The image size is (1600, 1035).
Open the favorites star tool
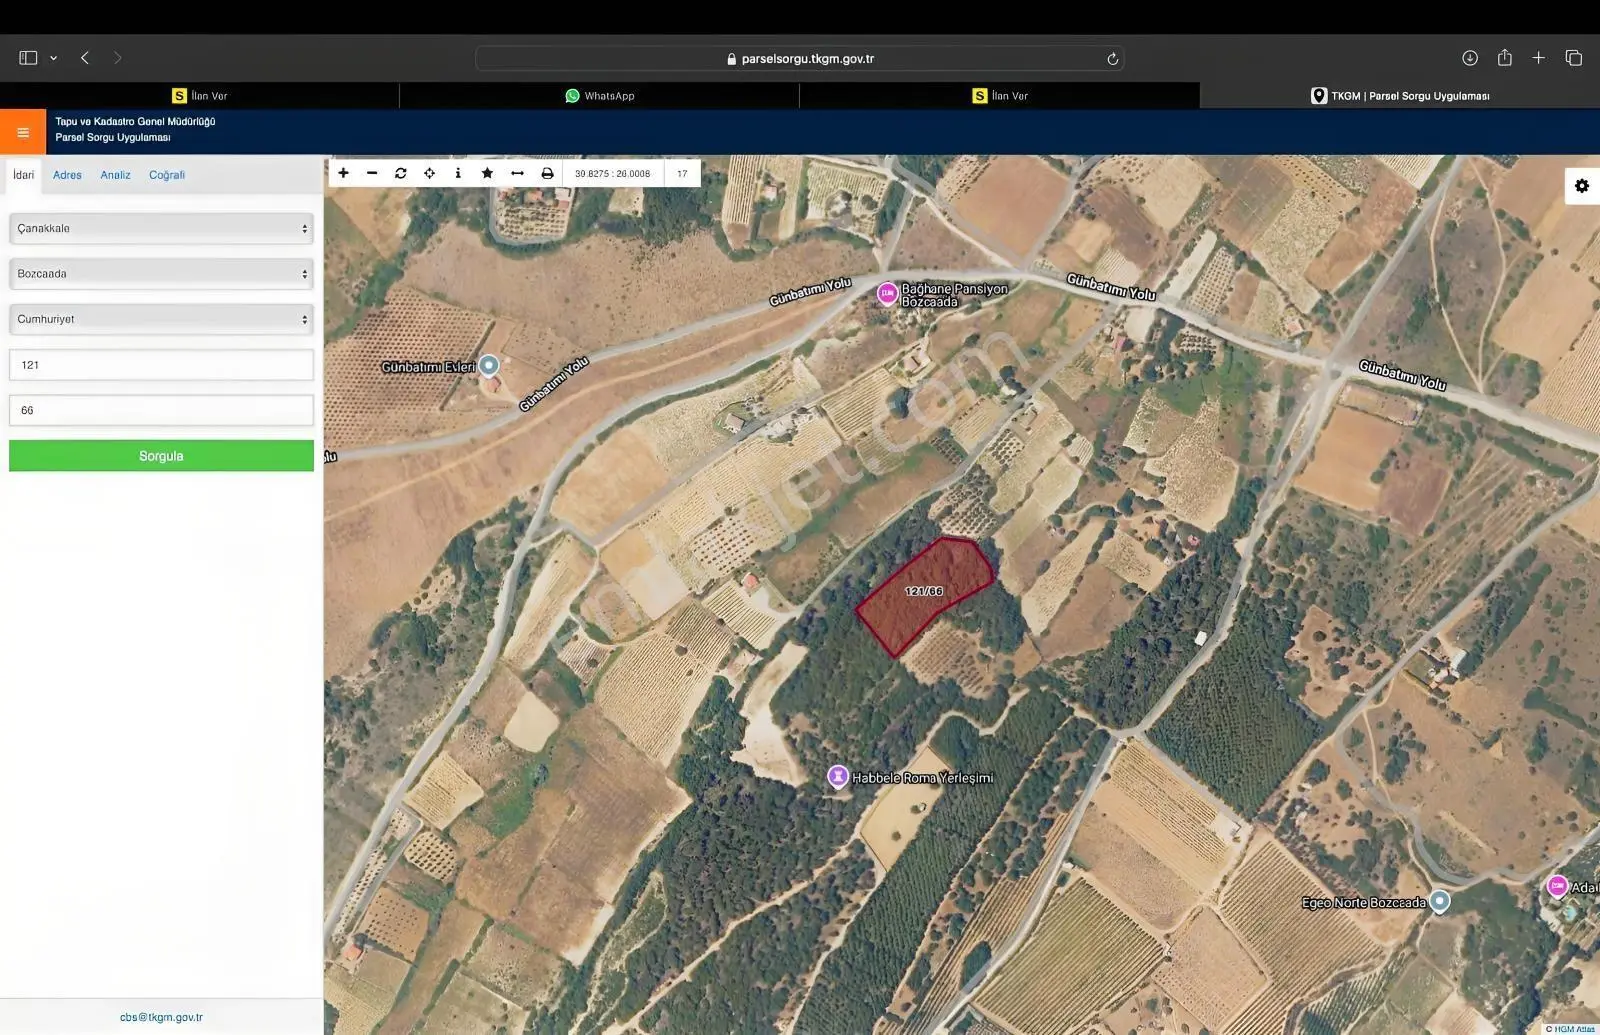(487, 173)
